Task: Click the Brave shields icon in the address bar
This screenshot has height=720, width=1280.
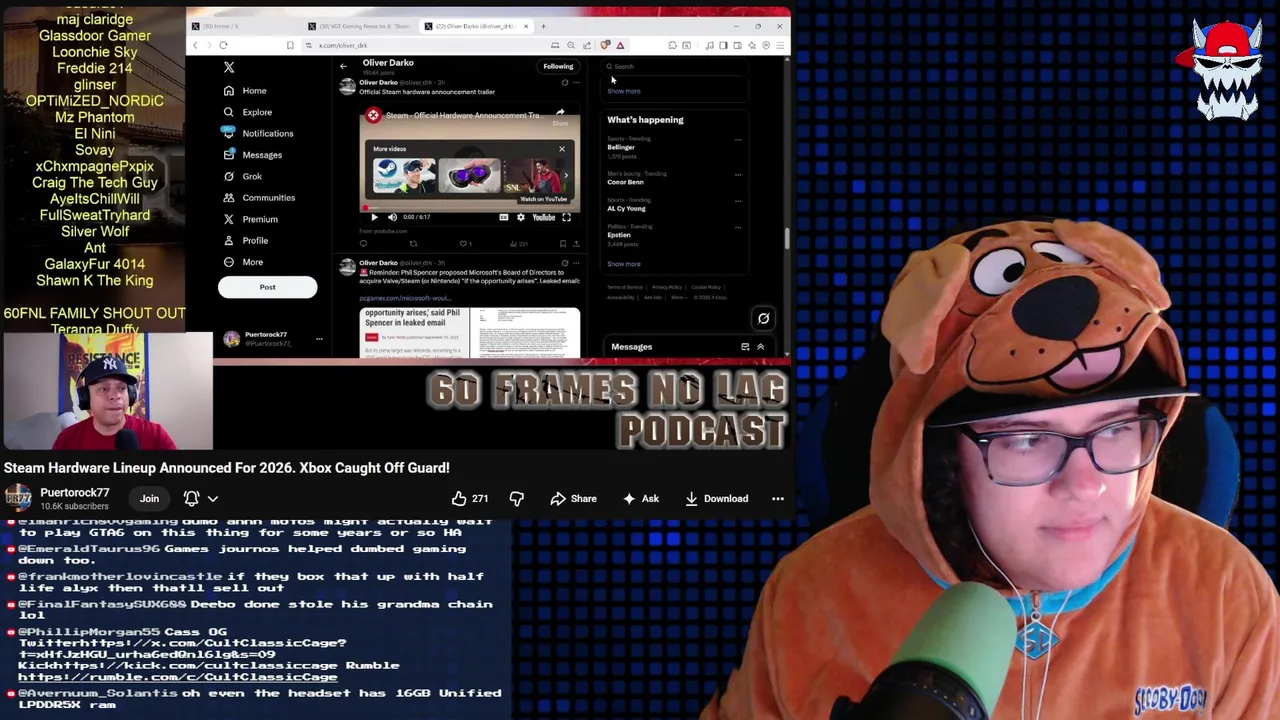Action: pyautogui.click(x=605, y=45)
